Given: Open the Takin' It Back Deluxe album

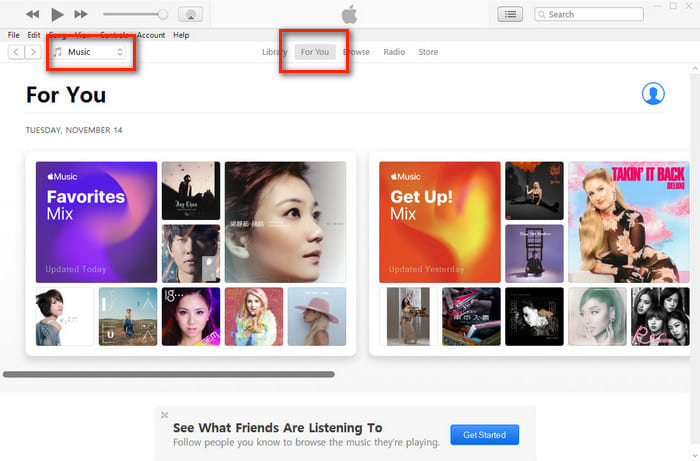Looking at the screenshot, I should tap(629, 222).
